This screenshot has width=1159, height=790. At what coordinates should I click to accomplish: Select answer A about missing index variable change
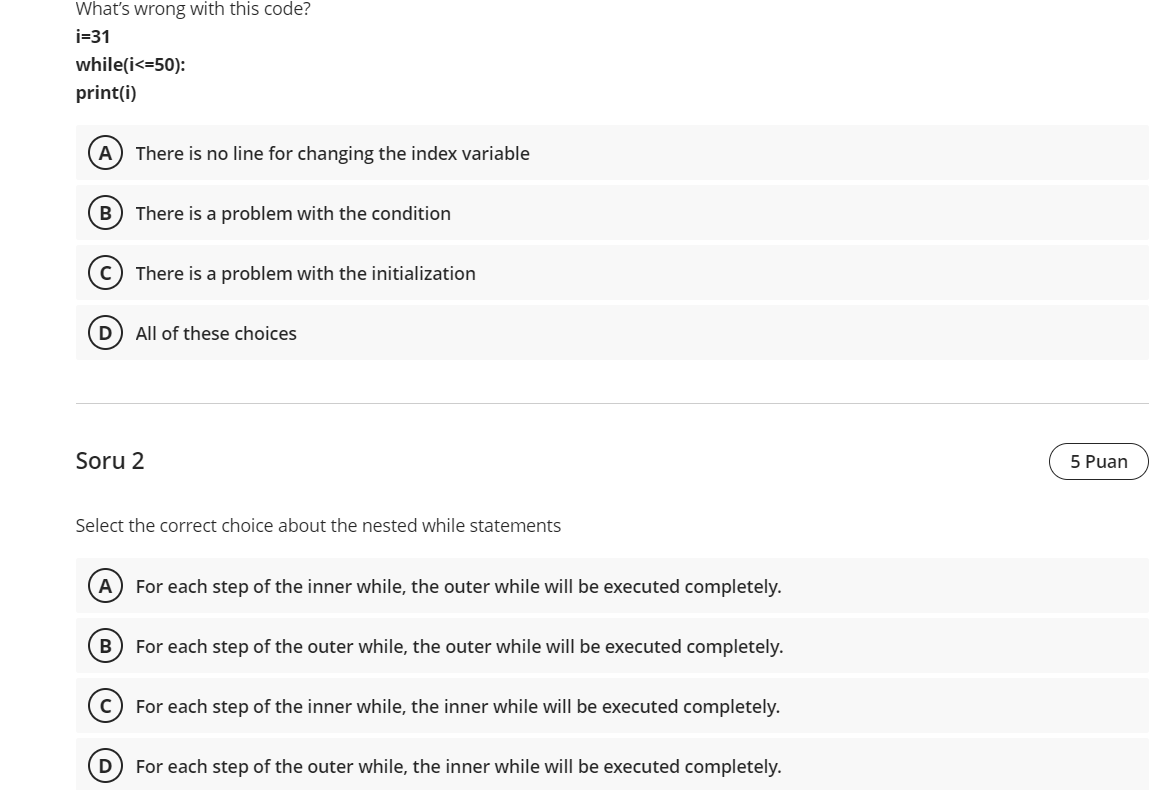point(333,153)
